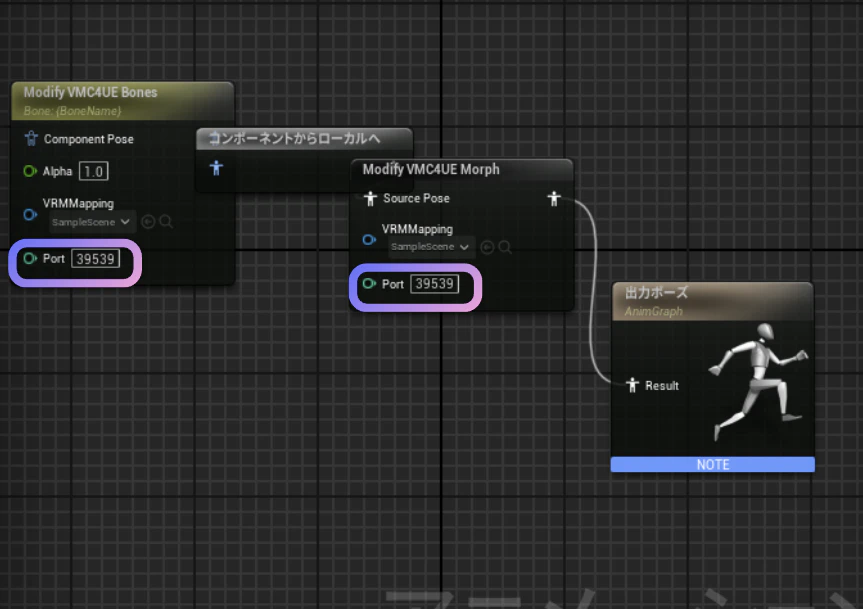Click VRMMapping label on Morph node
The width and height of the screenshot is (863, 609).
[417, 229]
